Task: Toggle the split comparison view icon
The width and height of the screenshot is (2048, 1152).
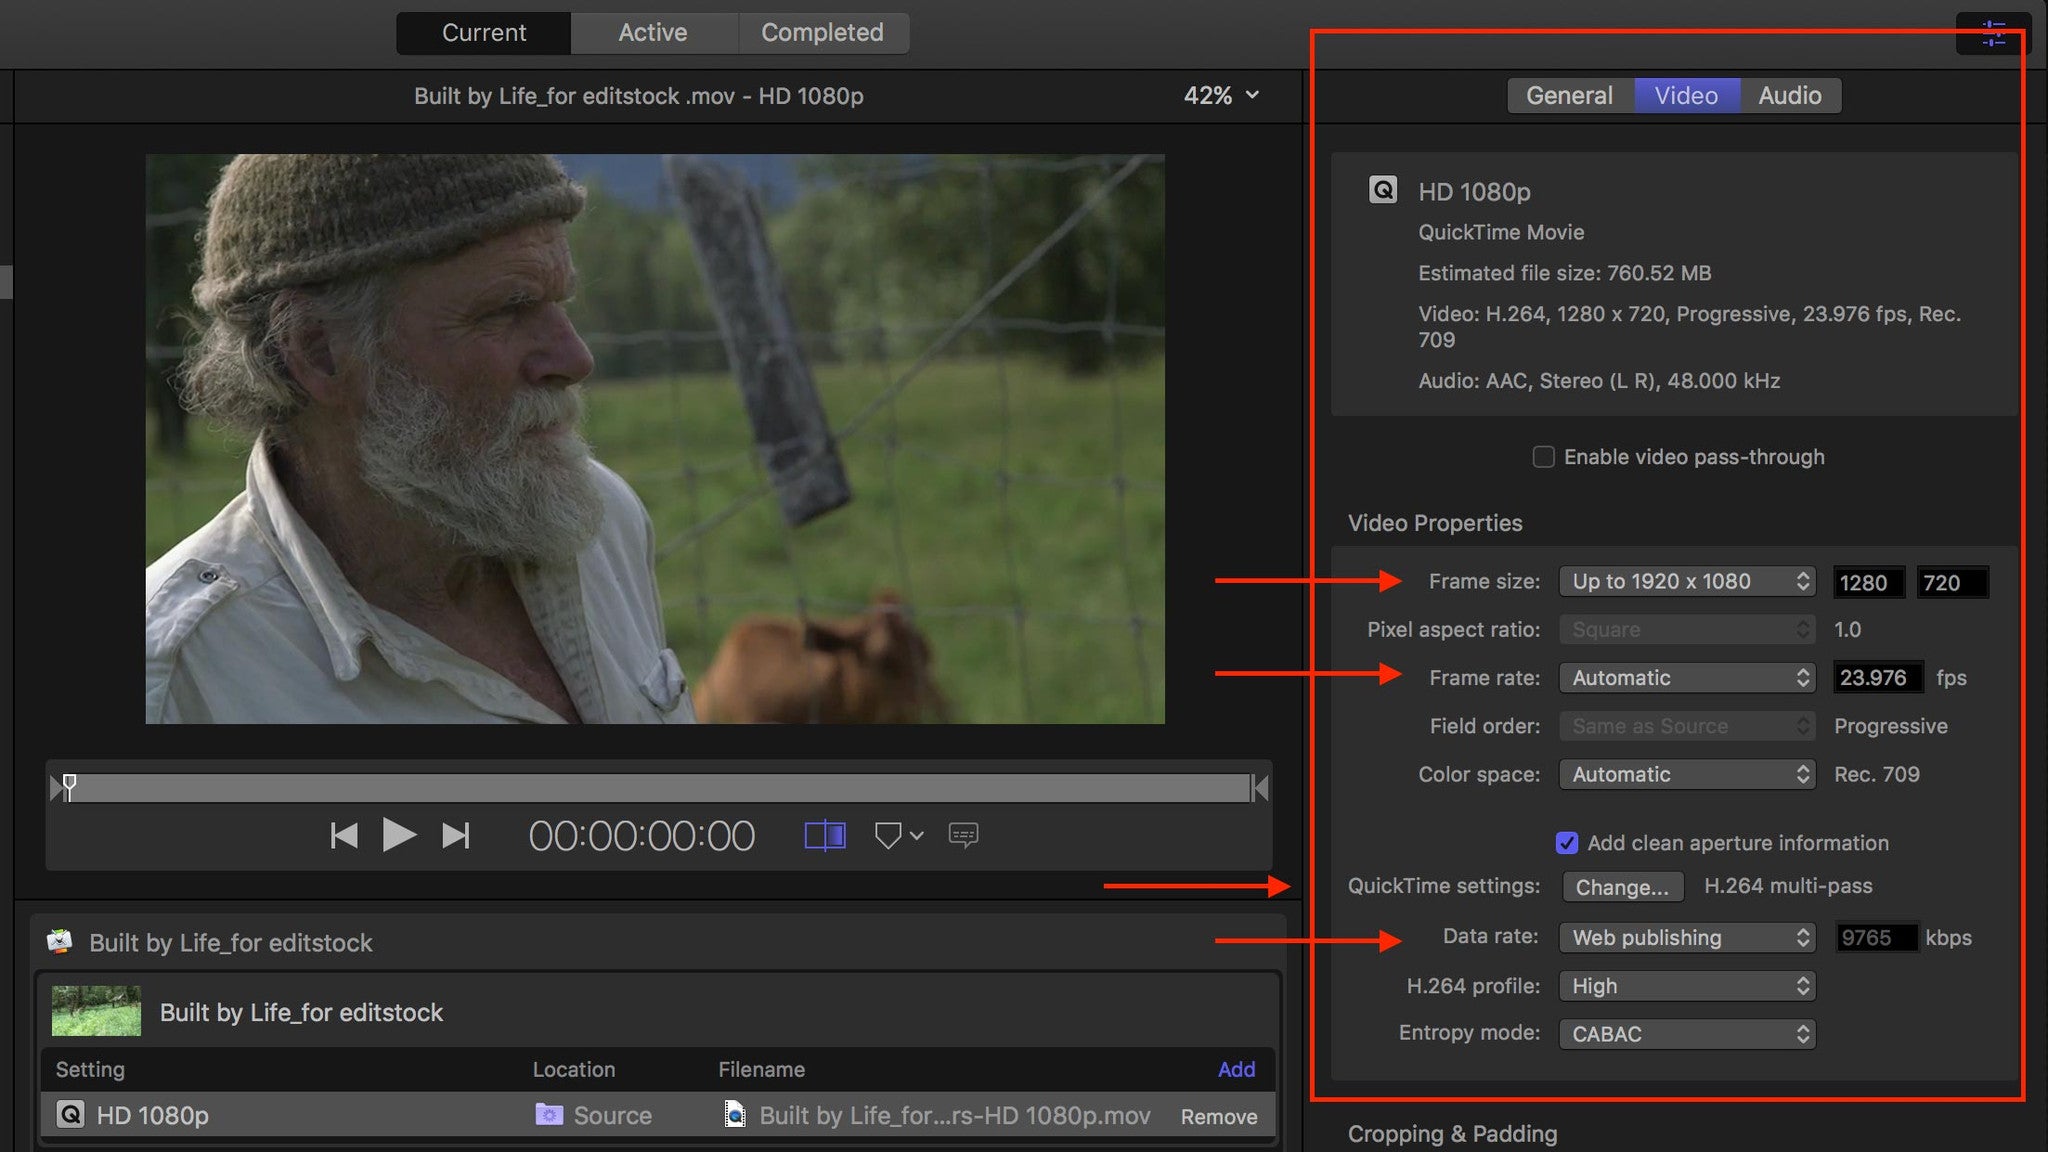Action: (825, 835)
